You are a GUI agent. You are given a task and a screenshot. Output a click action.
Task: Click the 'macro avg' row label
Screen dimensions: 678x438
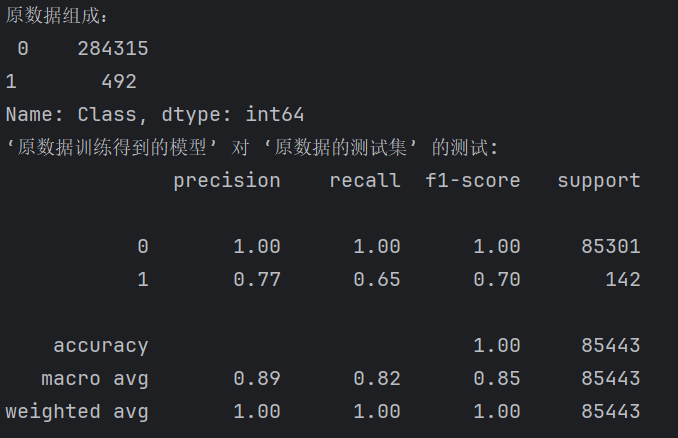tap(95, 379)
